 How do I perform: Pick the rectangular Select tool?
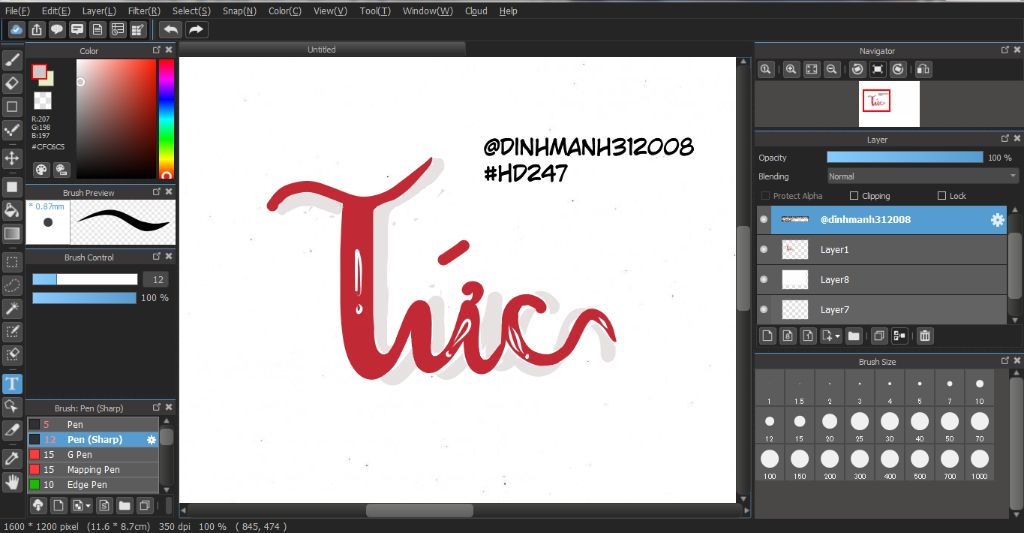12,263
